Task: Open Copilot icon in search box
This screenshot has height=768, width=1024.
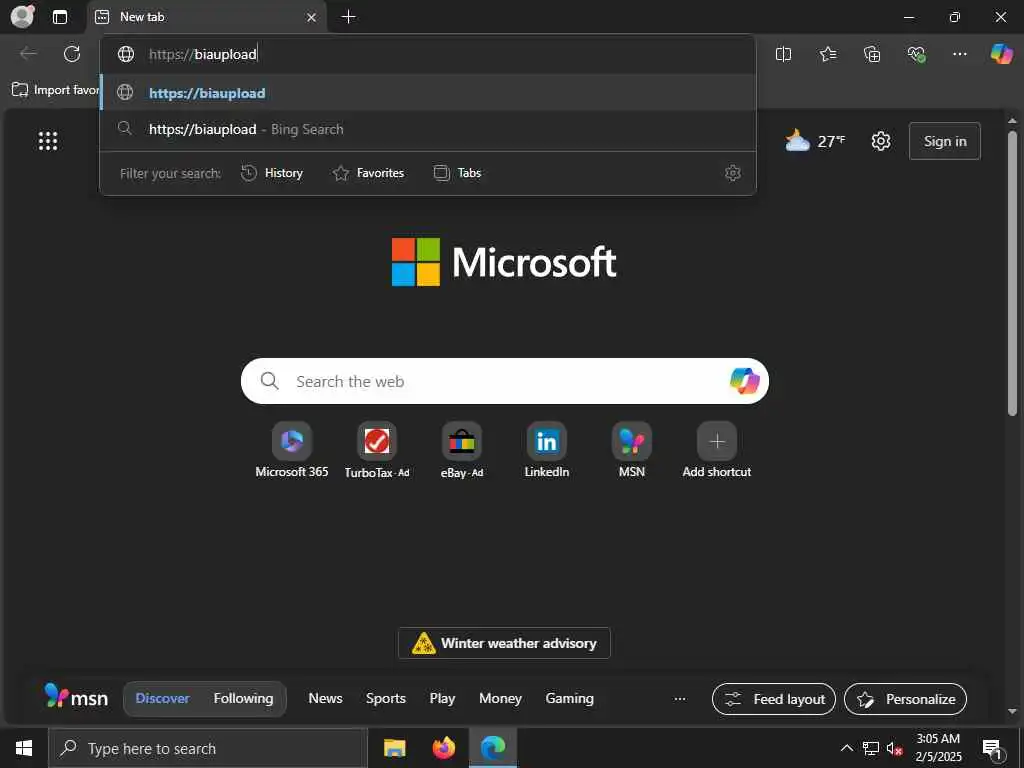Action: pos(744,381)
